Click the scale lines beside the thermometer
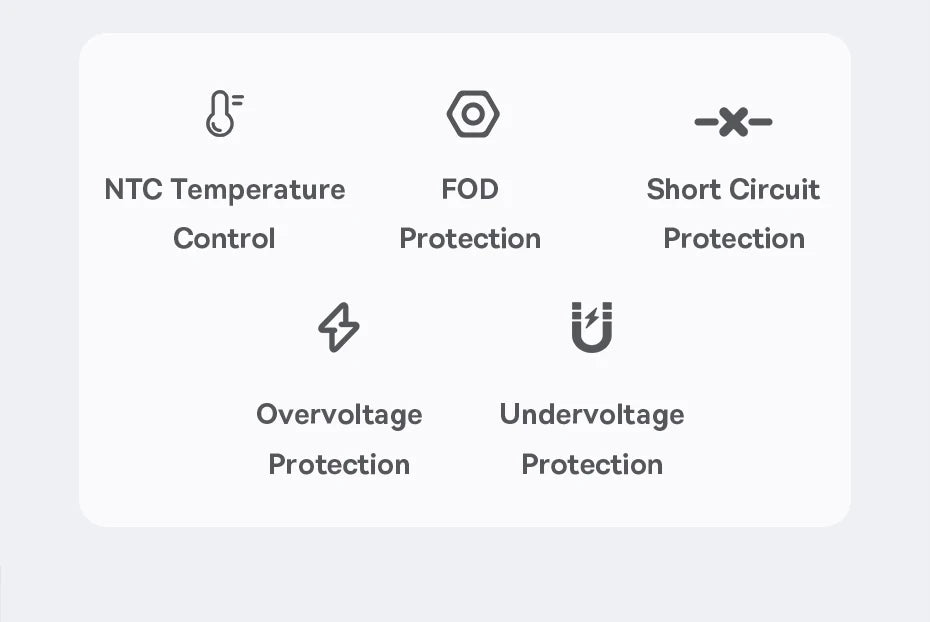Screen dimensions: 930x622 click(x=238, y=99)
